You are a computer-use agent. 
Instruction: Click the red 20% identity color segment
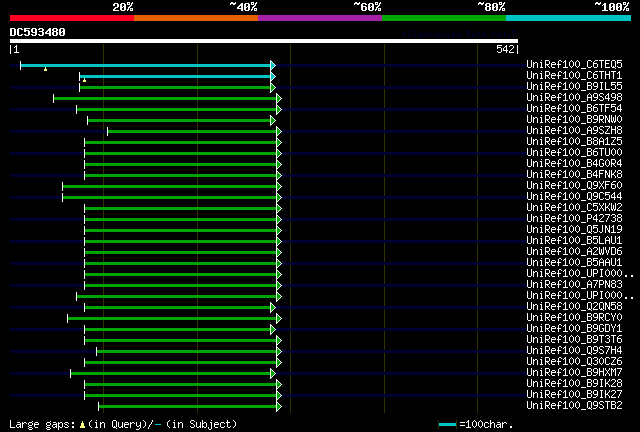pos(72,18)
